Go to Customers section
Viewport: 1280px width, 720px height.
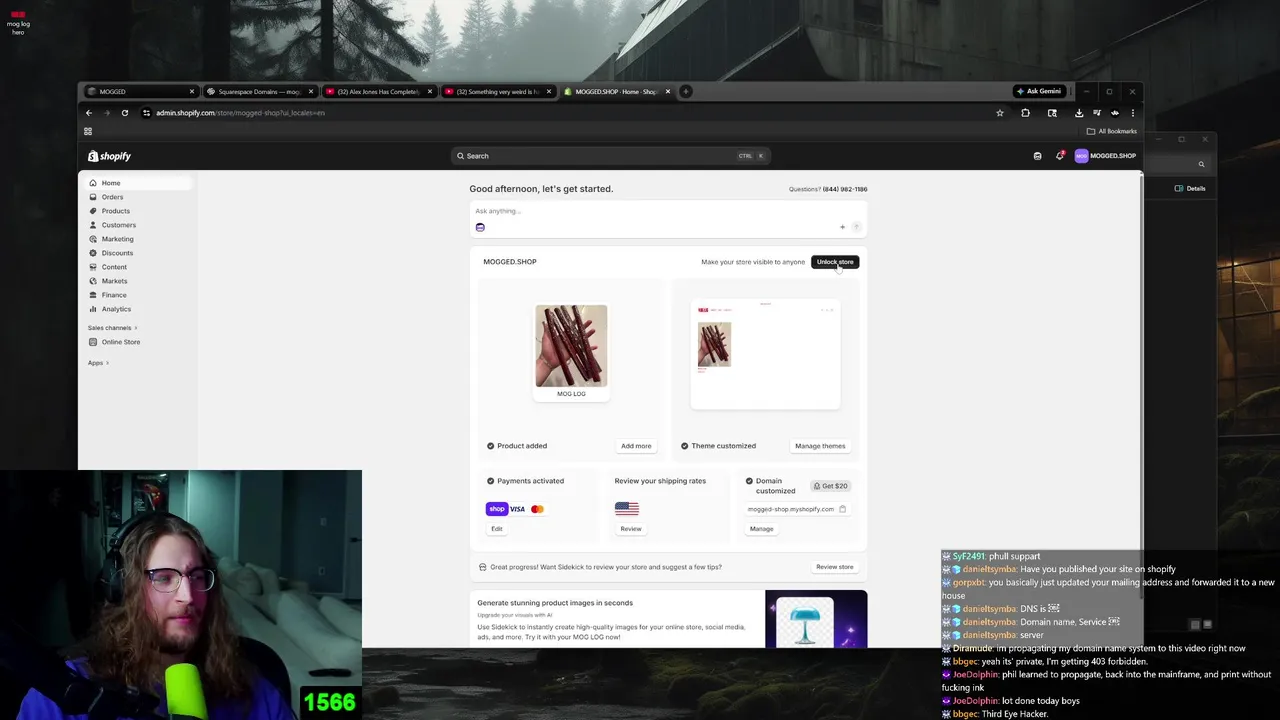click(118, 225)
